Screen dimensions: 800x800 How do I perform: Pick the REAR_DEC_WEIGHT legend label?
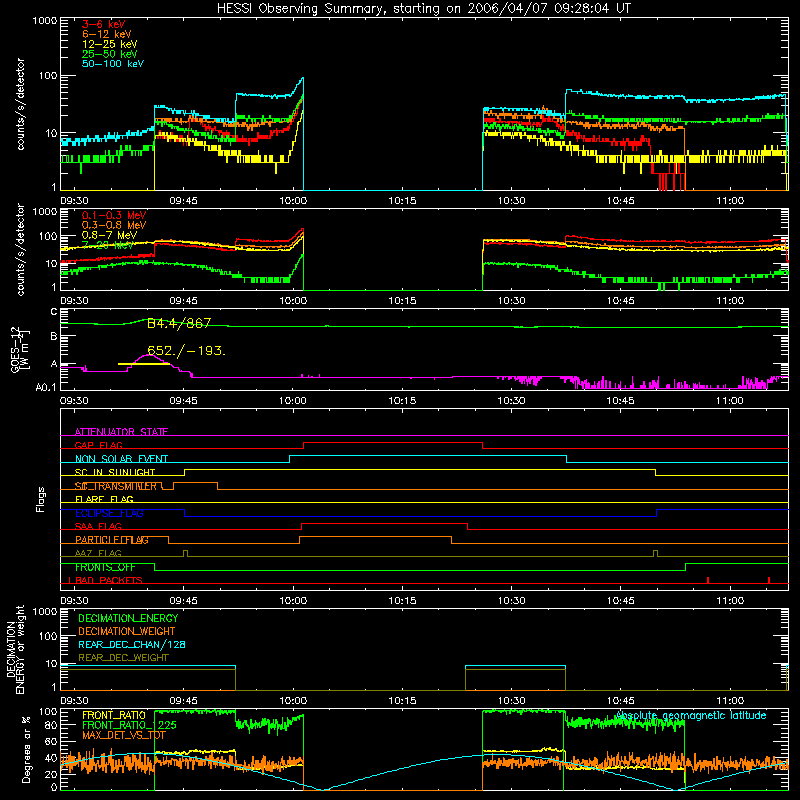(x=123, y=658)
